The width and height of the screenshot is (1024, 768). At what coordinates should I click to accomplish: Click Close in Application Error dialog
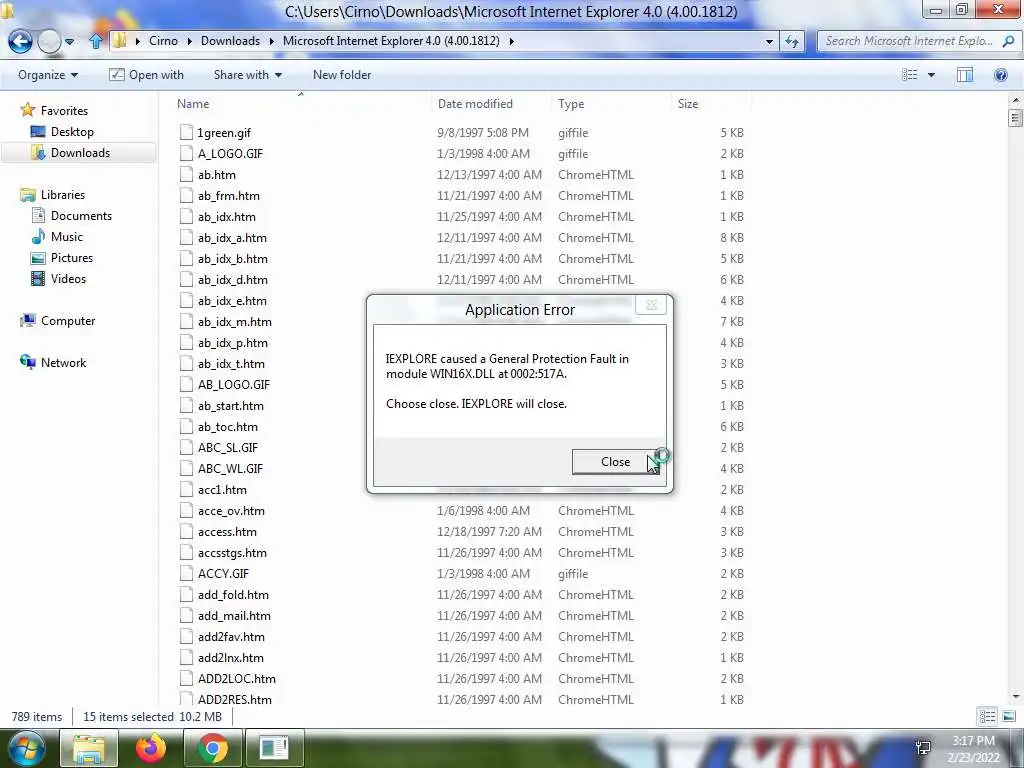(x=615, y=462)
